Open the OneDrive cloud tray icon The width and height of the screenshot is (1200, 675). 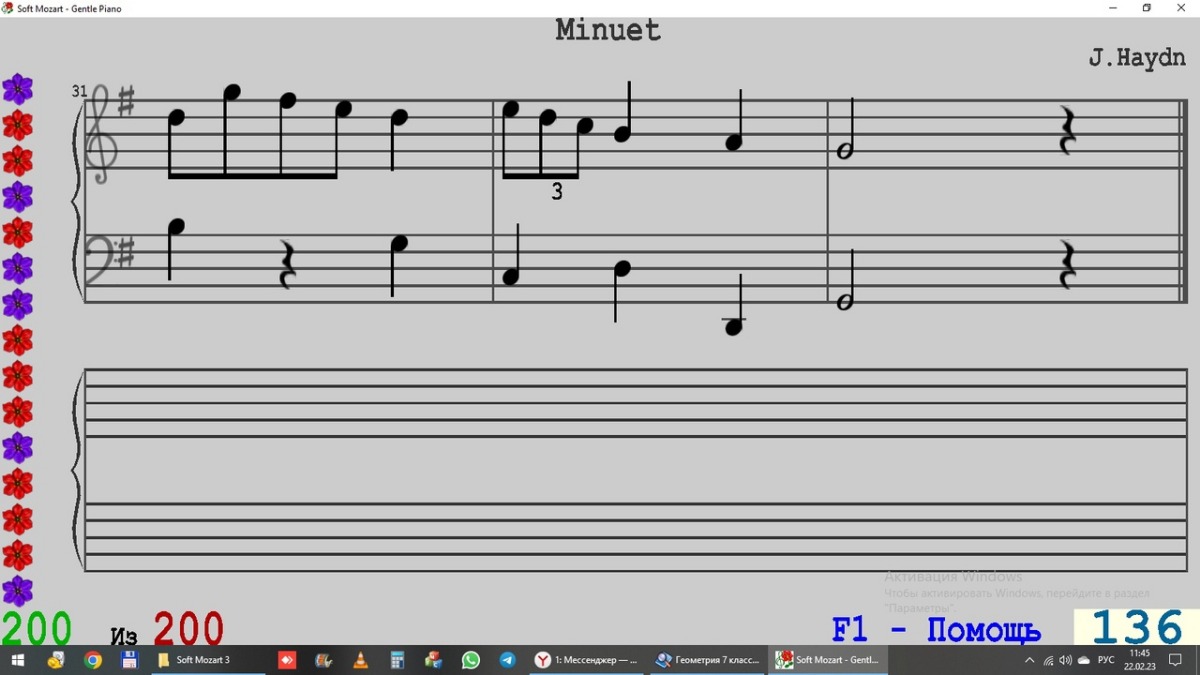(x=1083, y=660)
